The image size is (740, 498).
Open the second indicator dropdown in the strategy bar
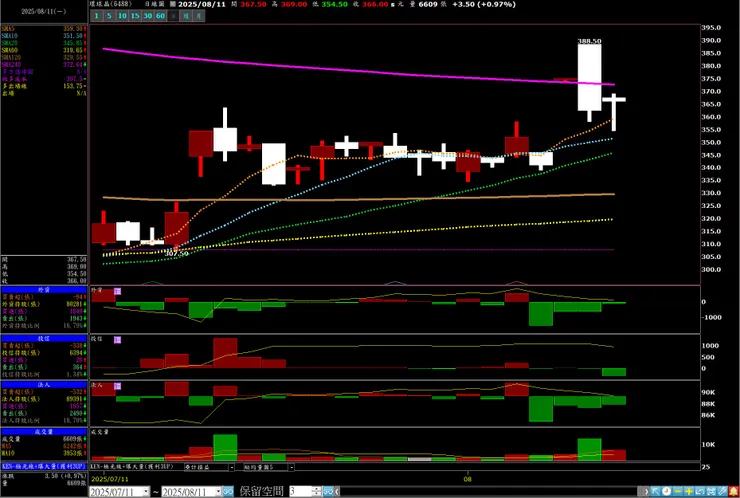coord(292,467)
